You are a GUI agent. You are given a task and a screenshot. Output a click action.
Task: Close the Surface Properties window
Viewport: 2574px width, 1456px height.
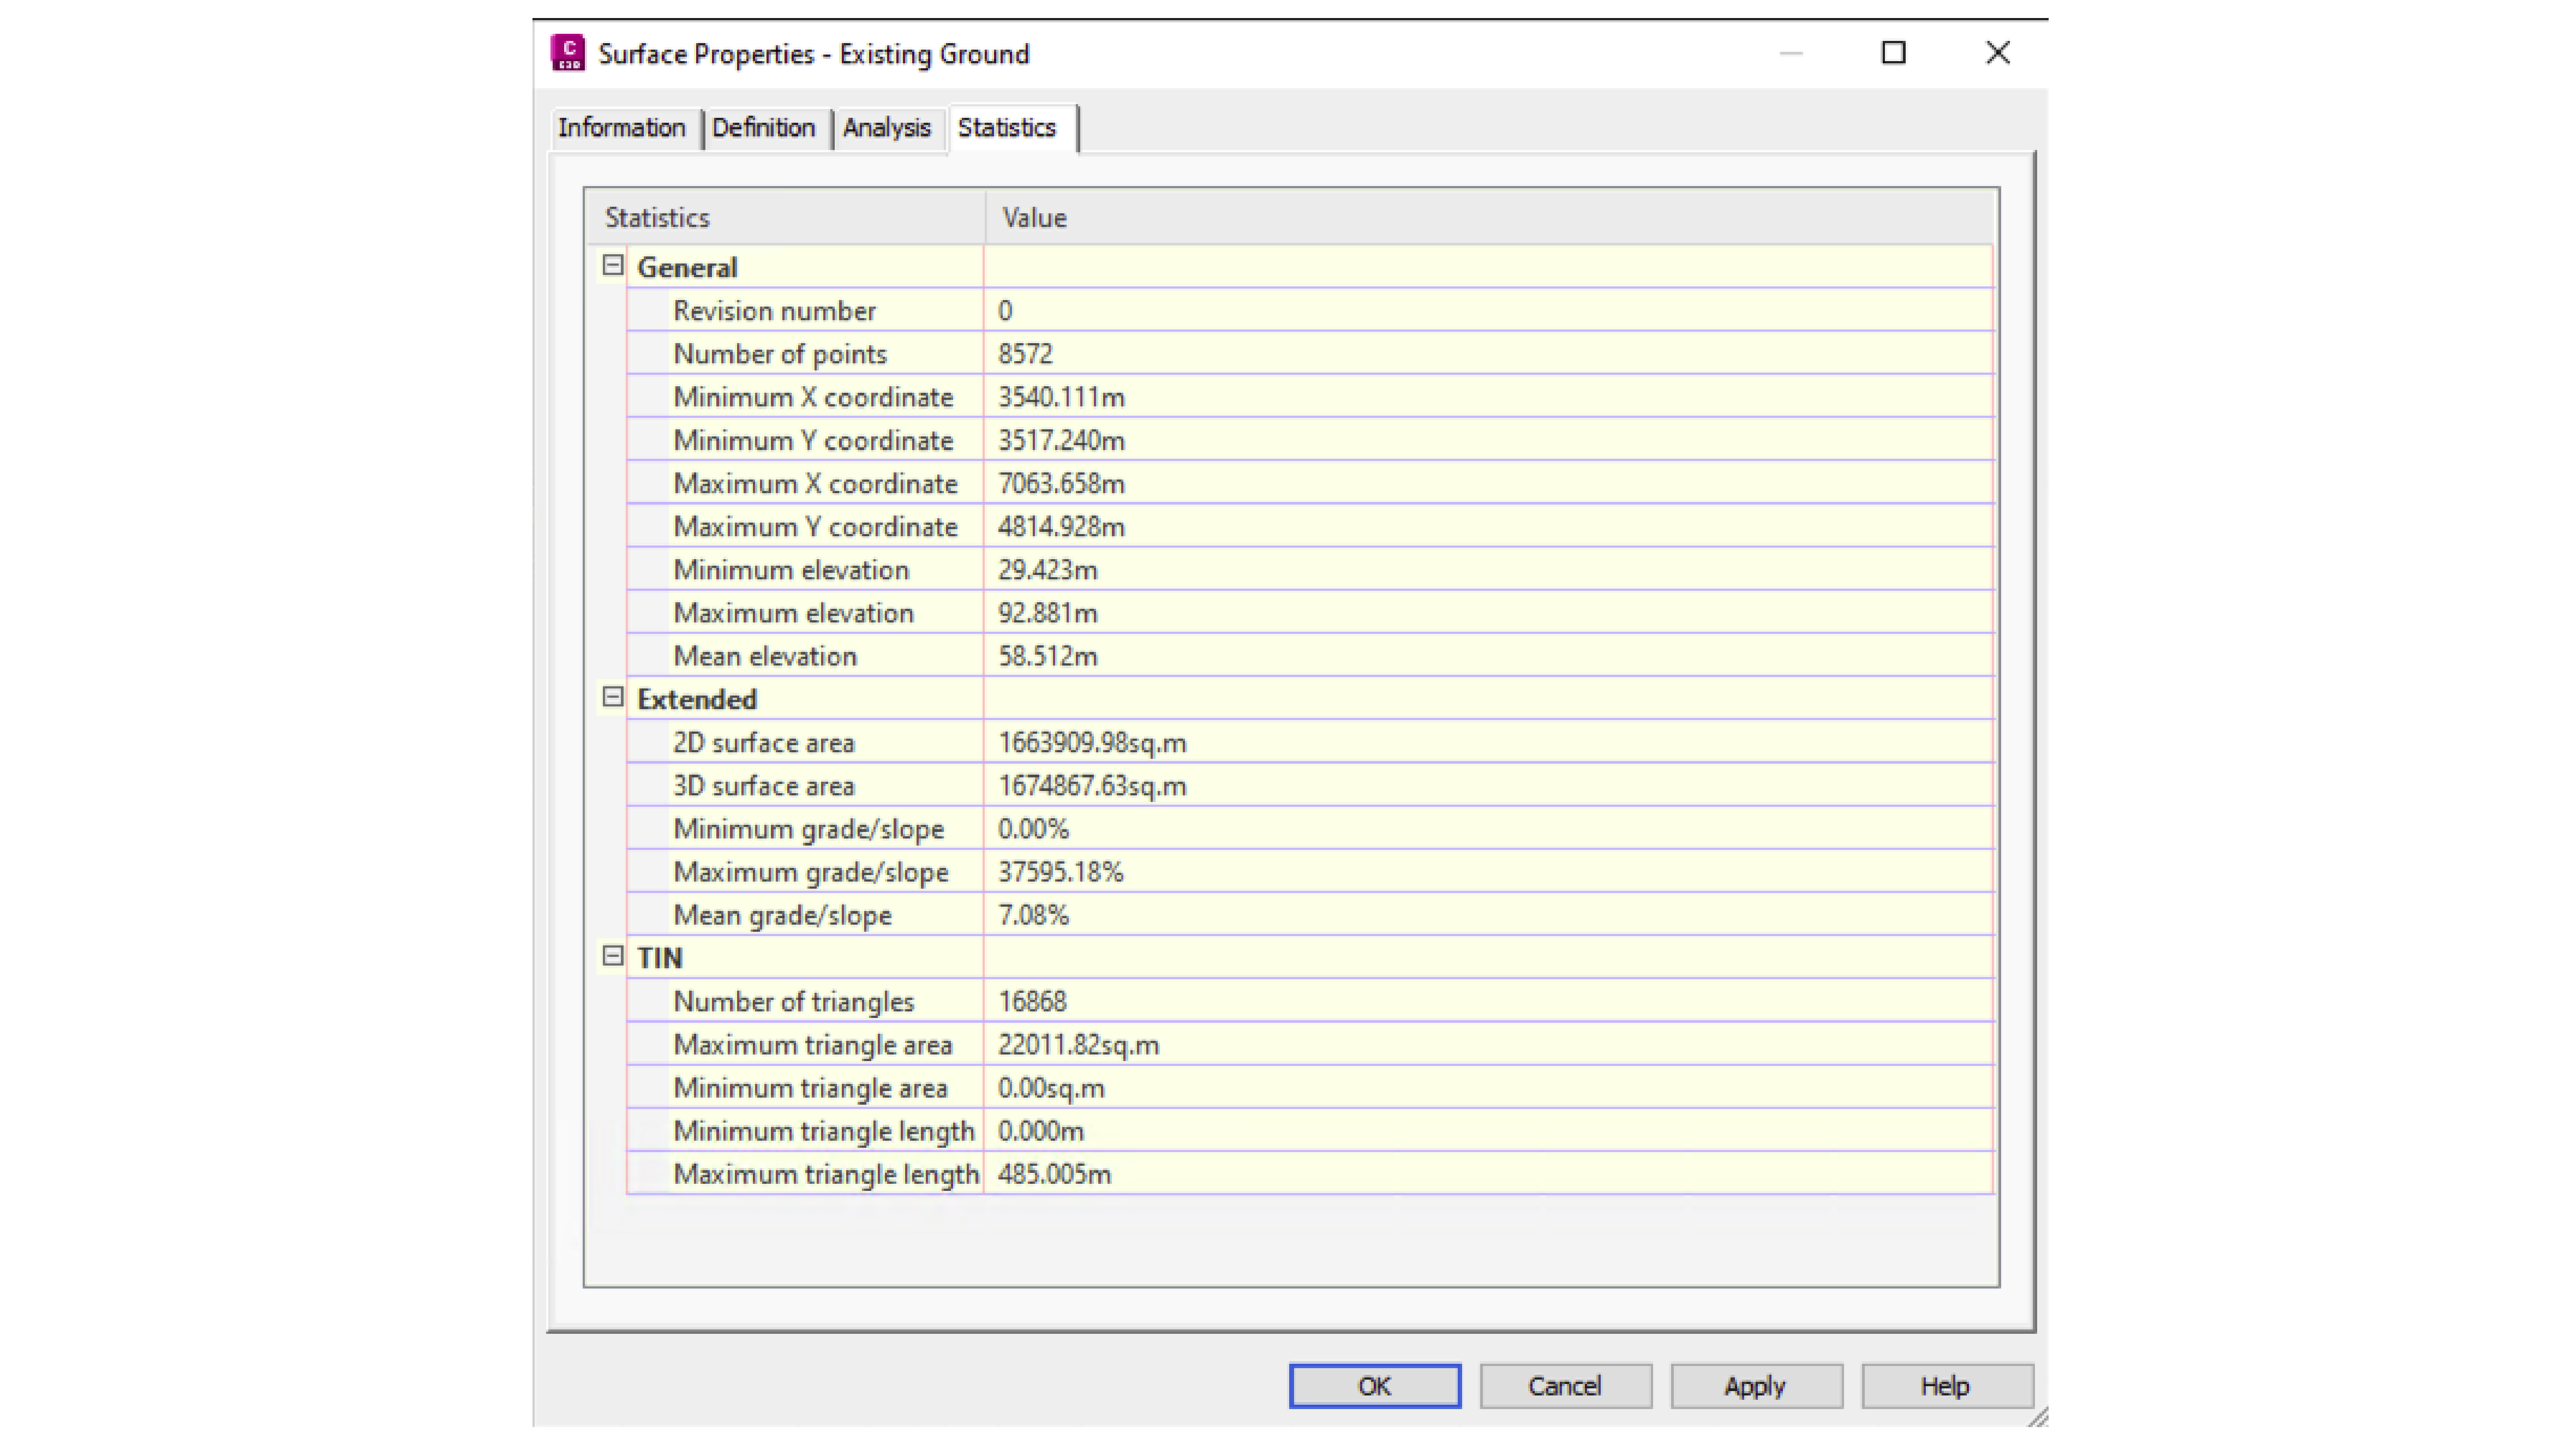(1997, 53)
